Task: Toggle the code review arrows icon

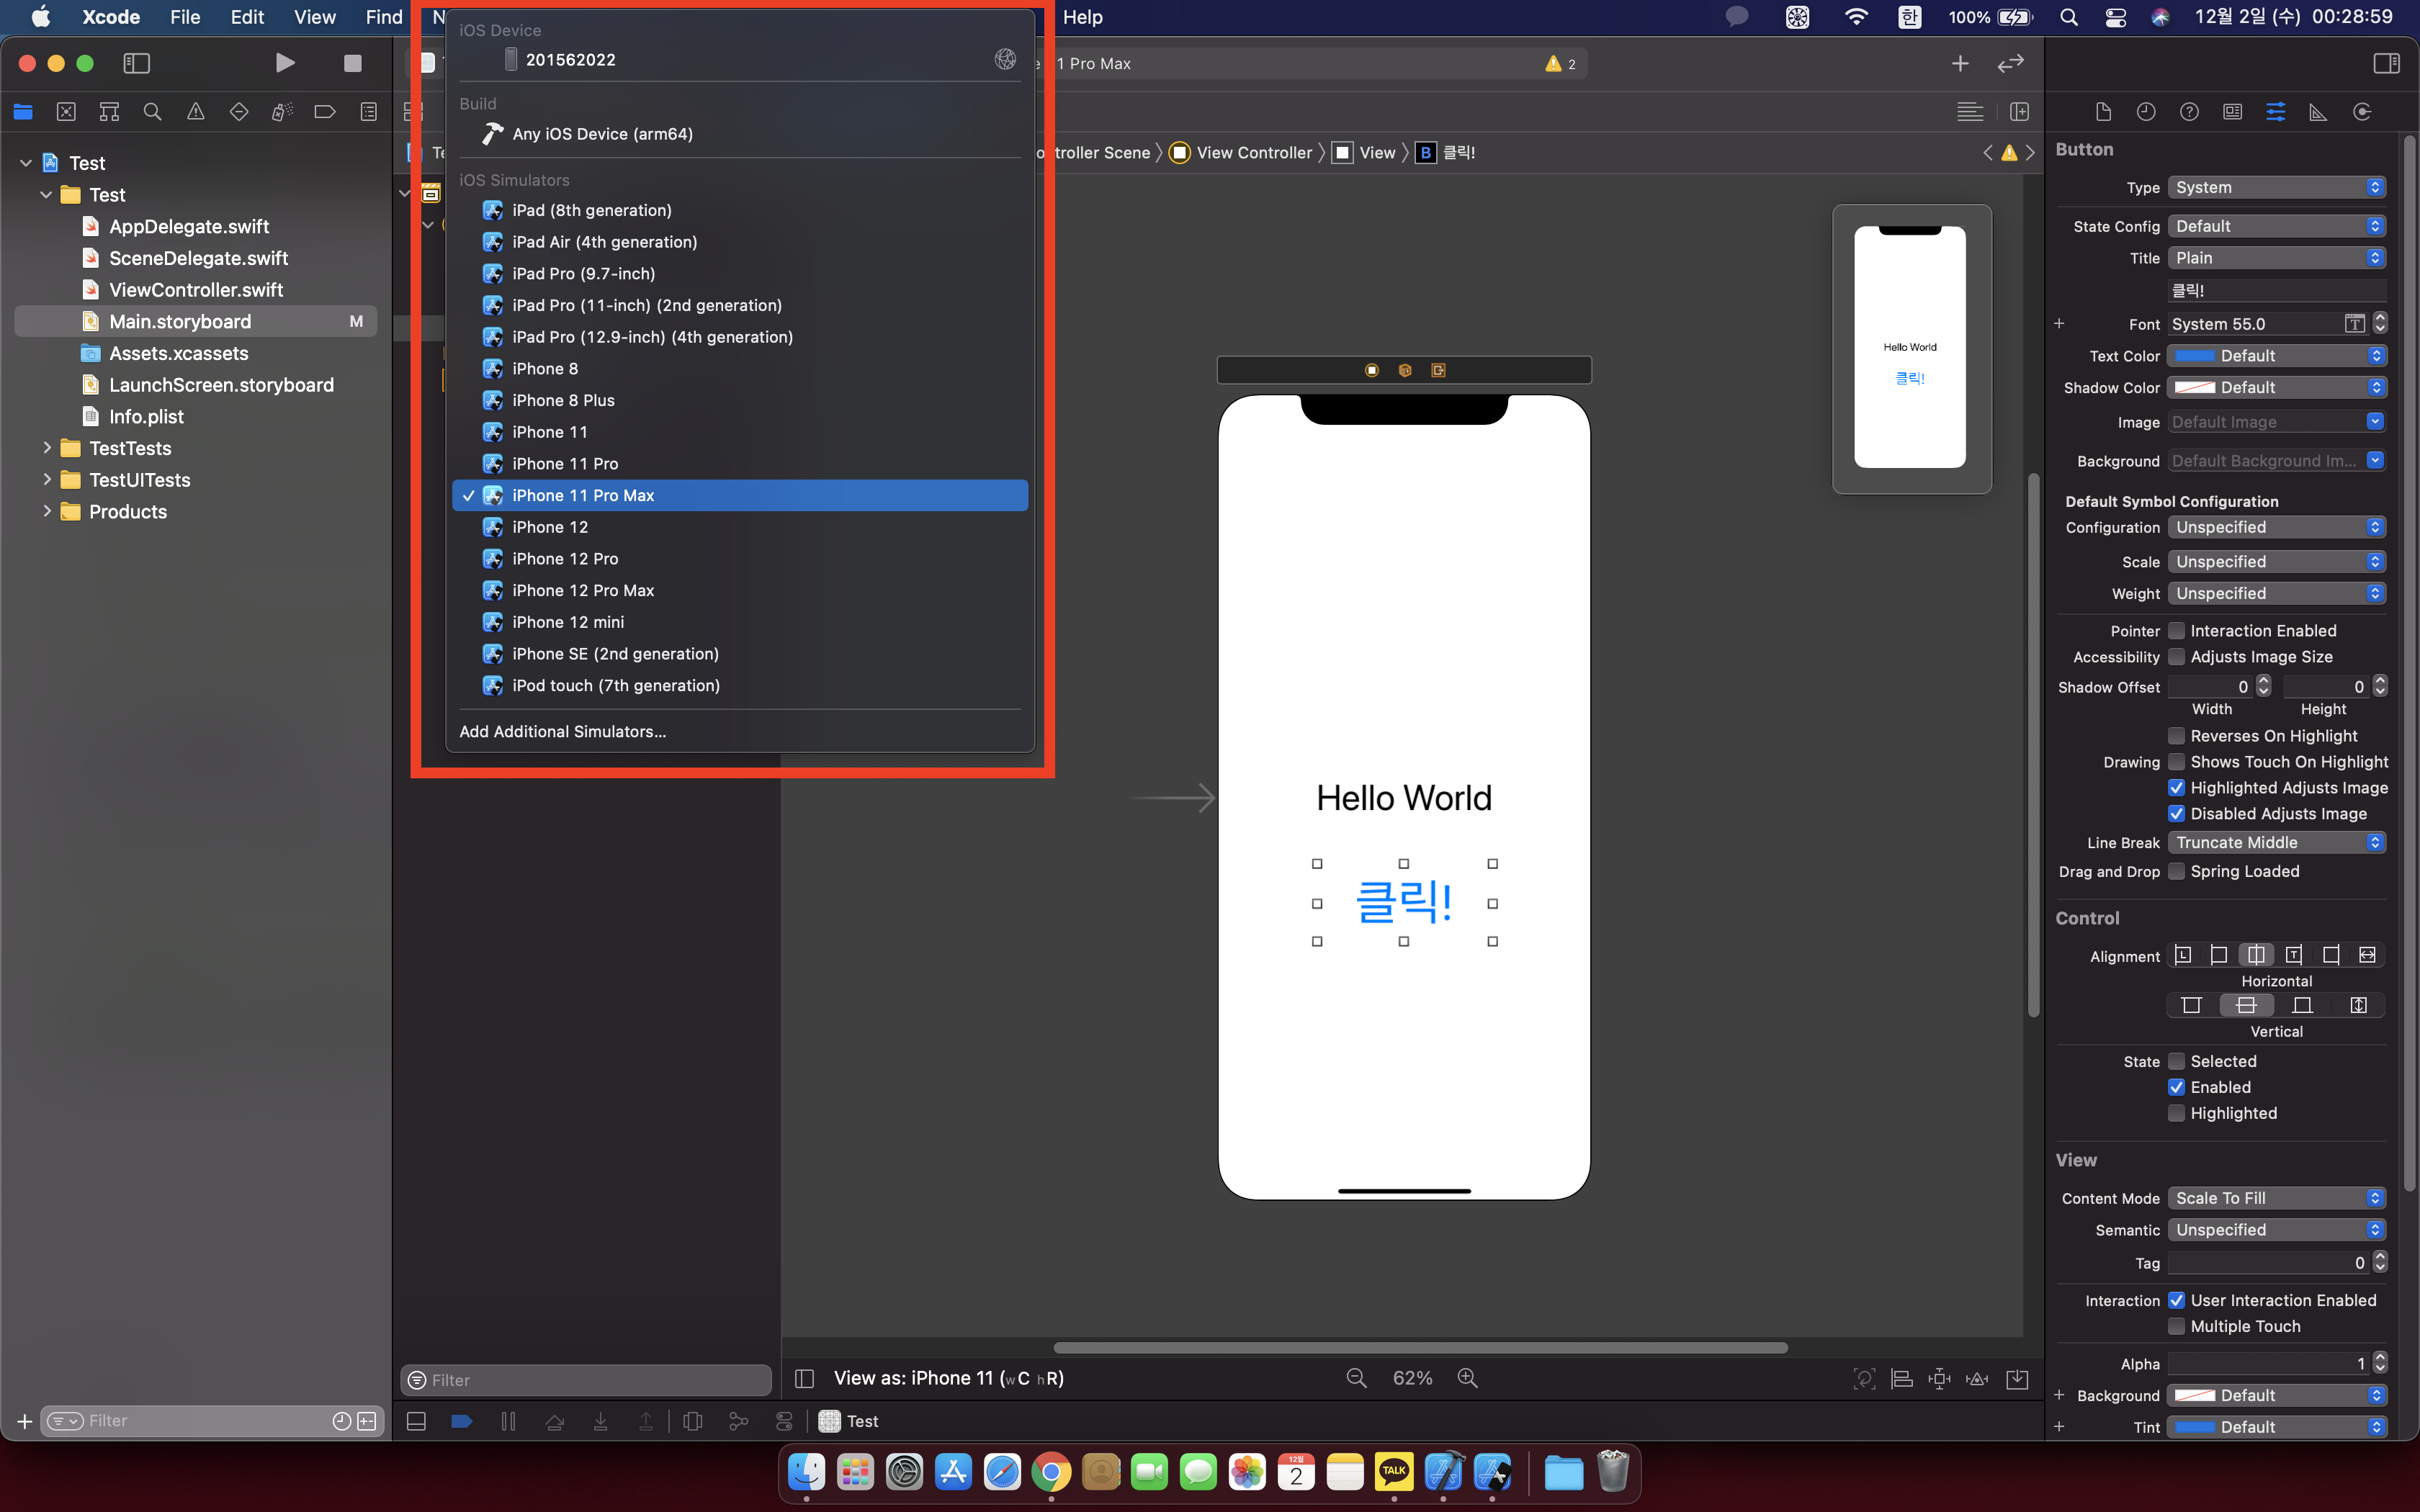Action: point(2010,63)
